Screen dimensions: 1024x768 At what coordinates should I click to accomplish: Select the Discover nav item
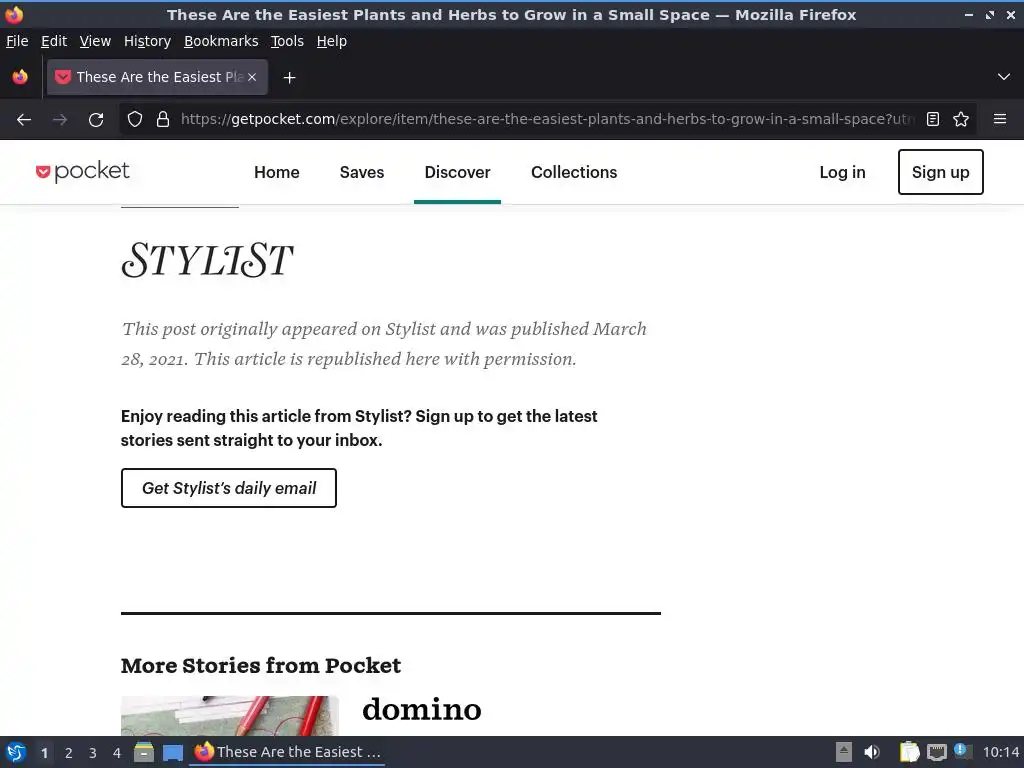pyautogui.click(x=457, y=172)
